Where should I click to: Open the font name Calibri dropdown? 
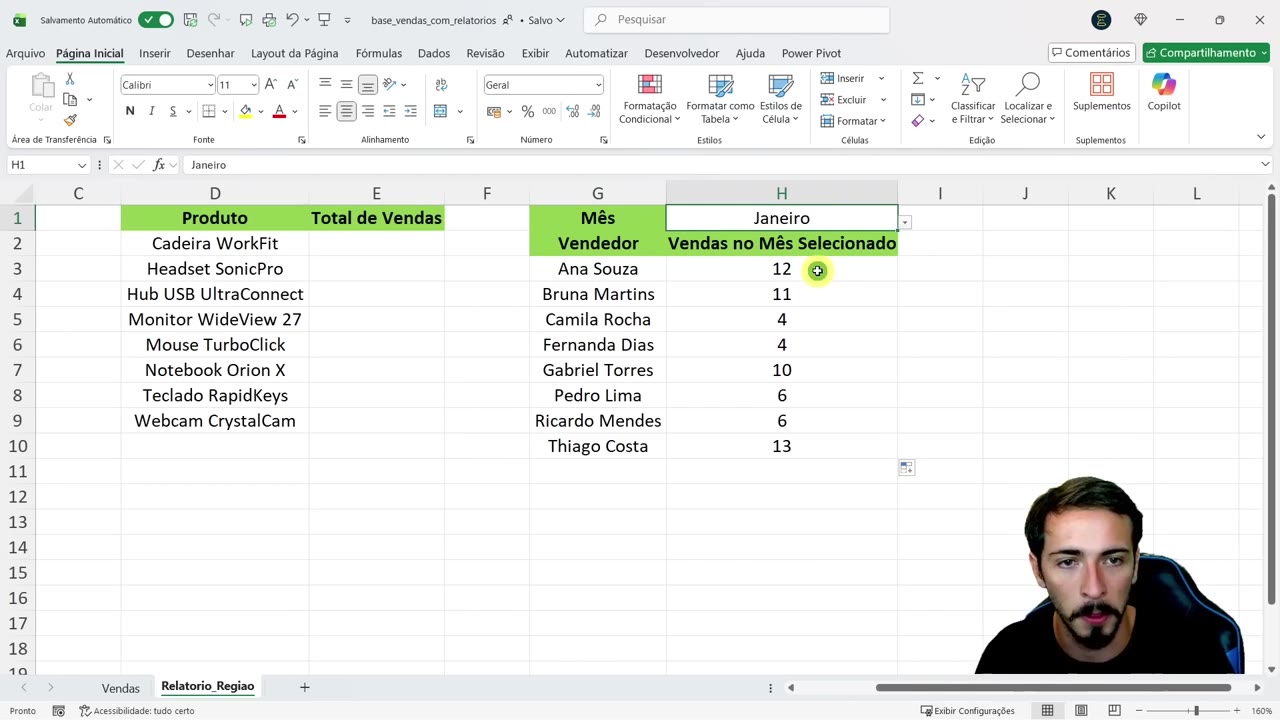210,85
